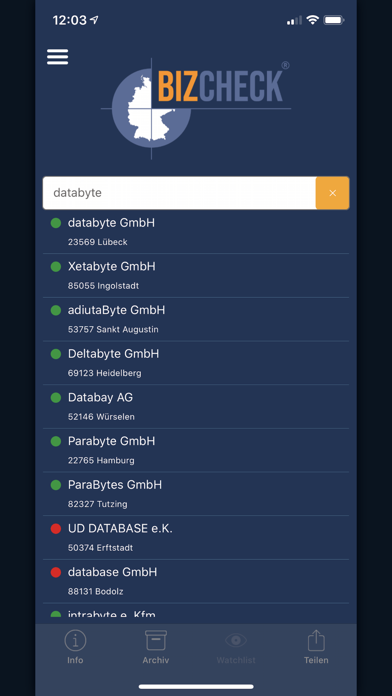Viewport: 392px width, 696px height.
Task: Open the hamburger menu
Action: click(x=58, y=57)
